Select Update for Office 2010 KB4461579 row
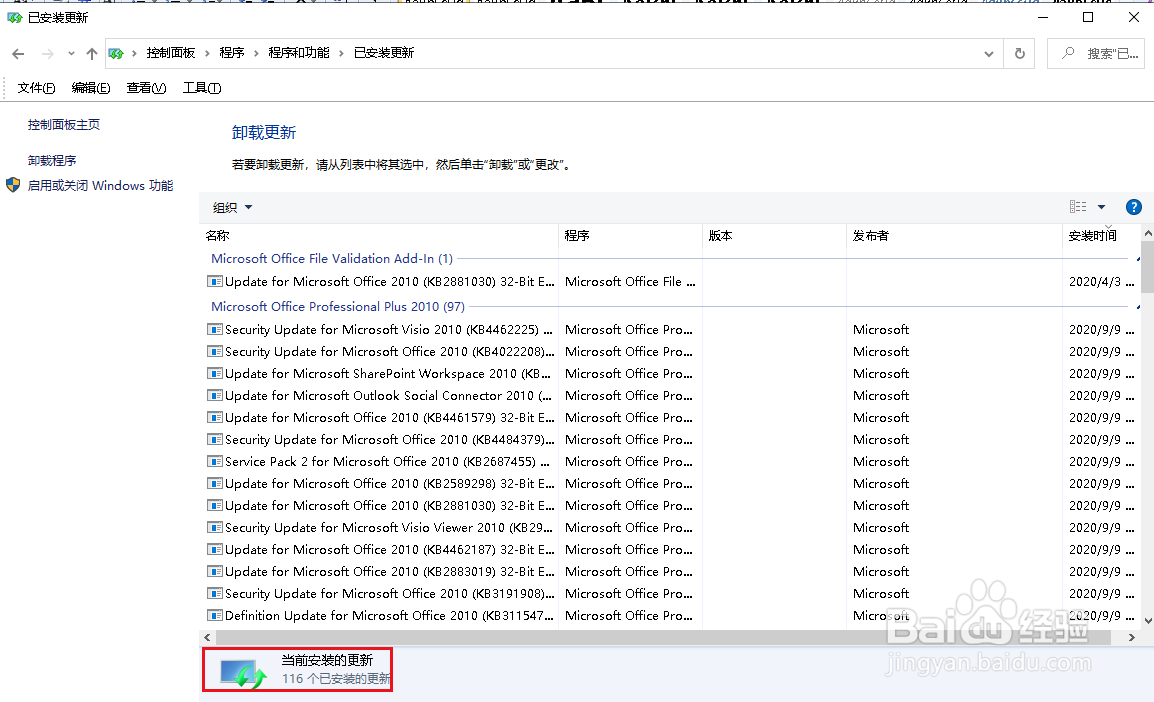Viewport: 1154px width, 702px height. (670, 418)
